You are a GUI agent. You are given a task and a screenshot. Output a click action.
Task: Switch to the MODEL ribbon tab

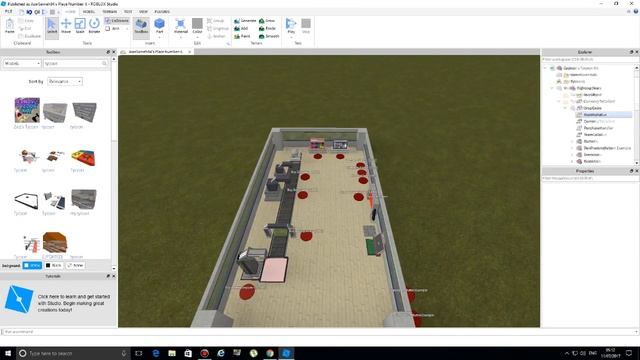(89, 11)
